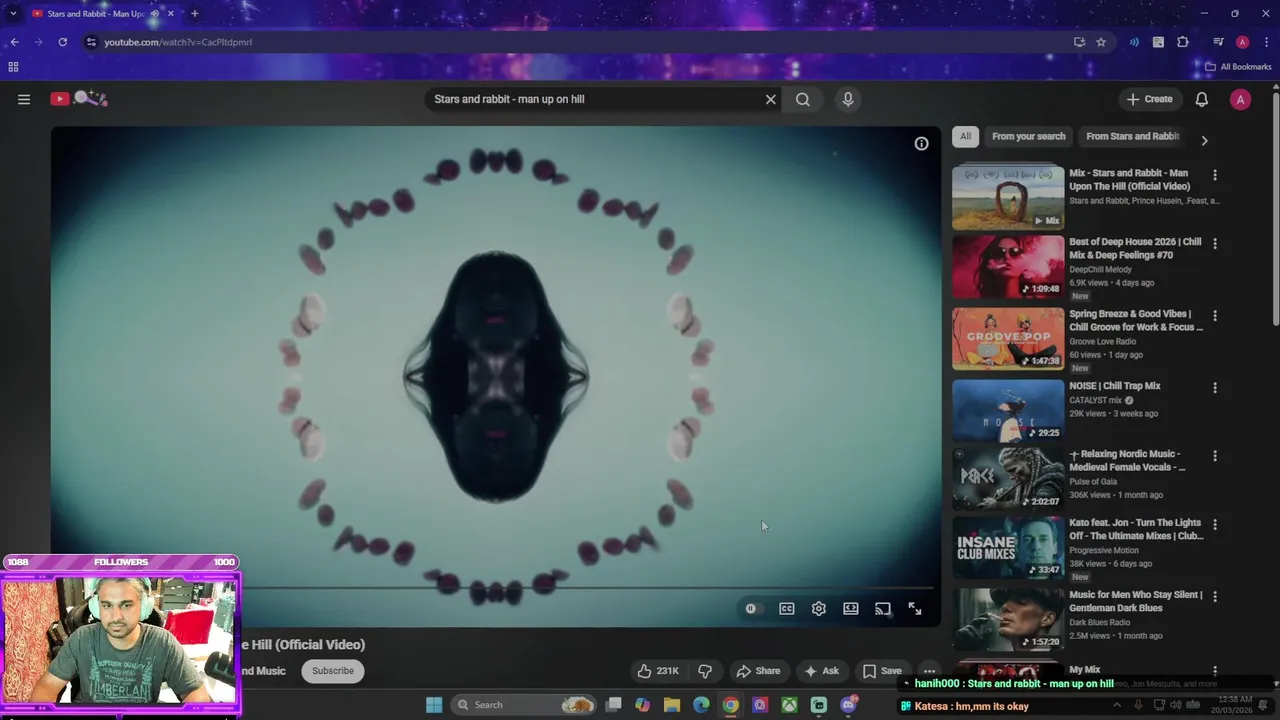Seek on the video progress bar
This screenshot has width=1280, height=720.
point(495,588)
